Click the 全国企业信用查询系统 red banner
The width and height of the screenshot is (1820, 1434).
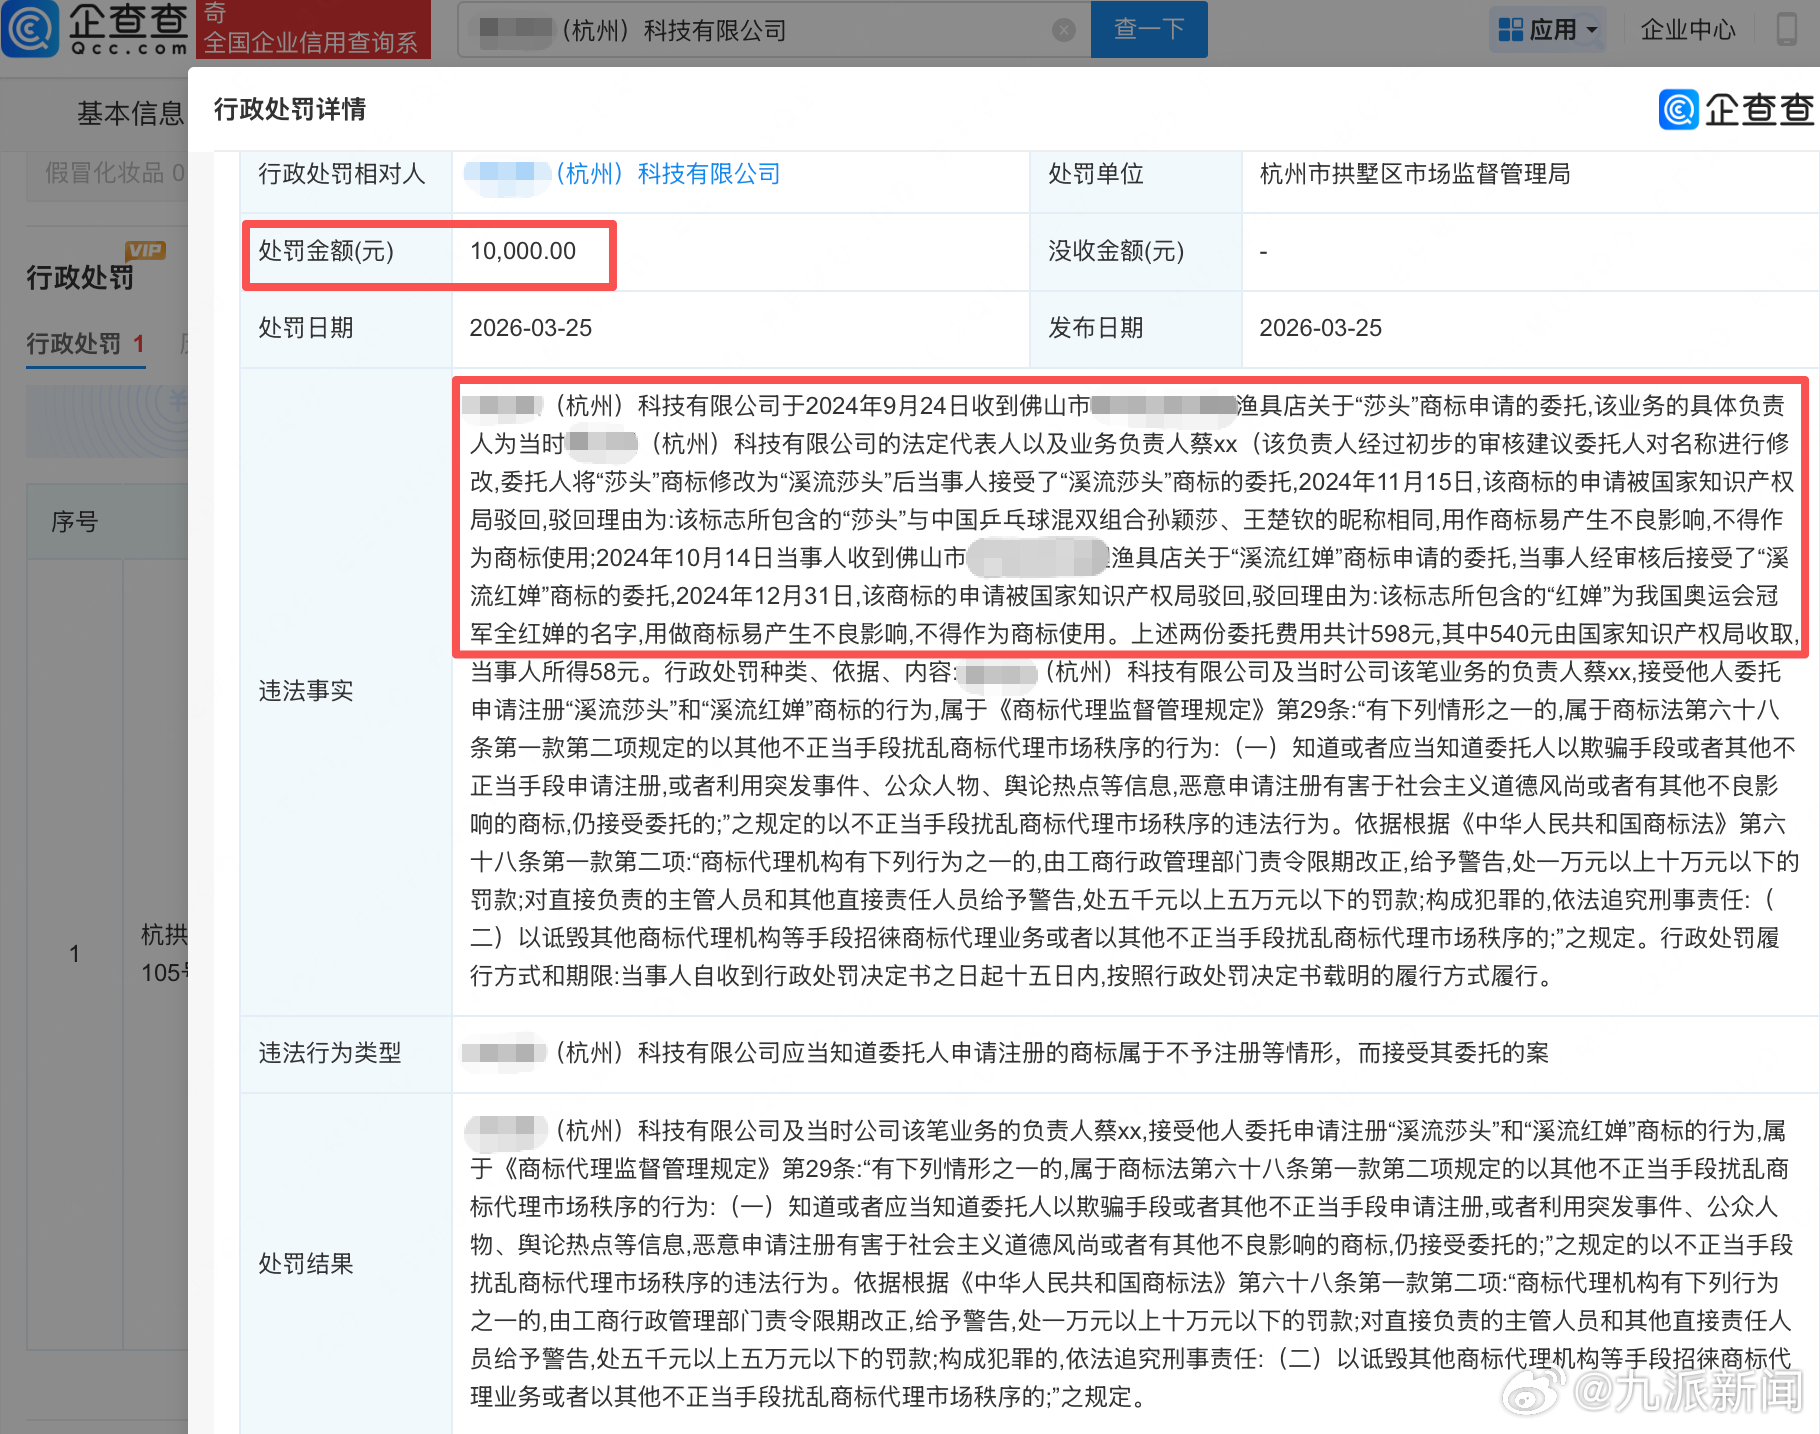point(312,30)
